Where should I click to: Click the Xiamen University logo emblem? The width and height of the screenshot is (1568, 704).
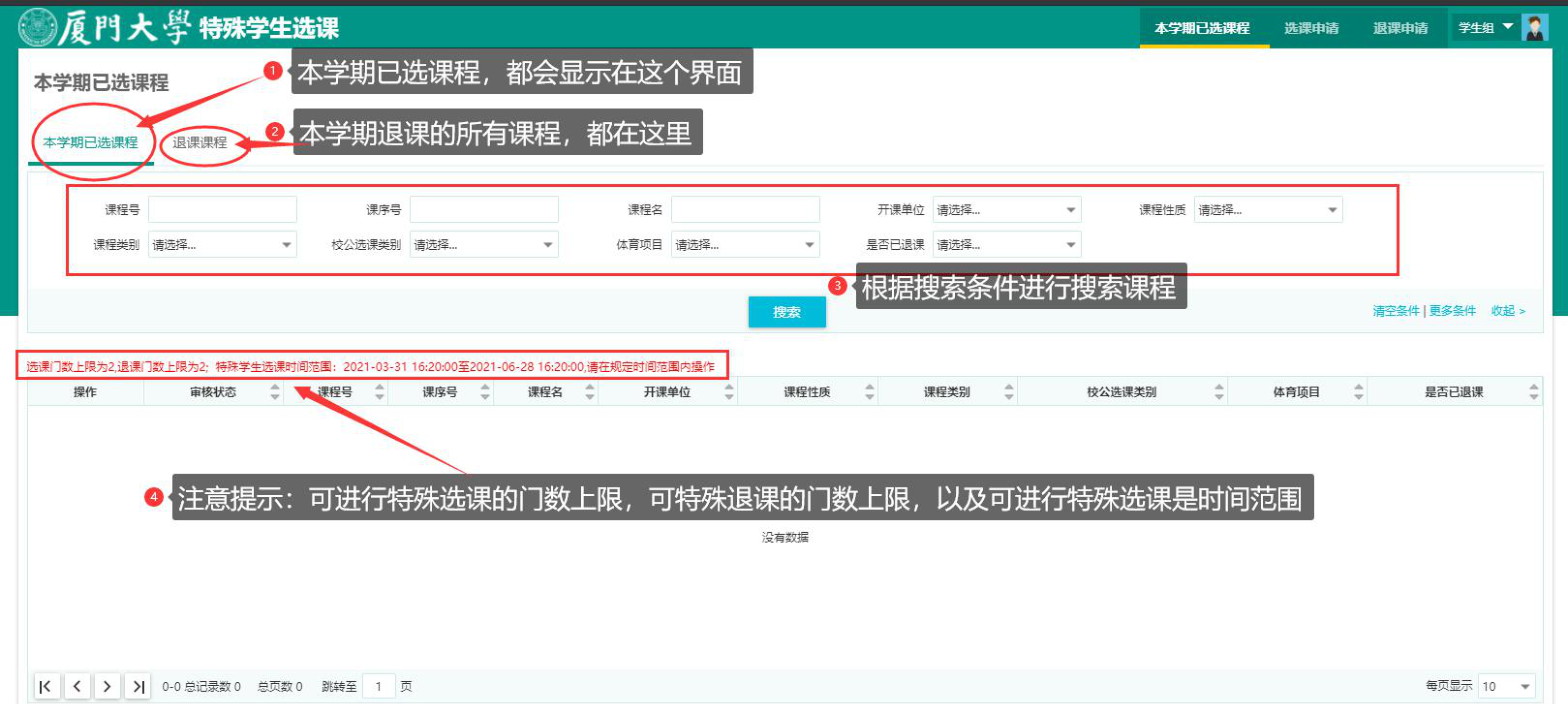pos(38,27)
